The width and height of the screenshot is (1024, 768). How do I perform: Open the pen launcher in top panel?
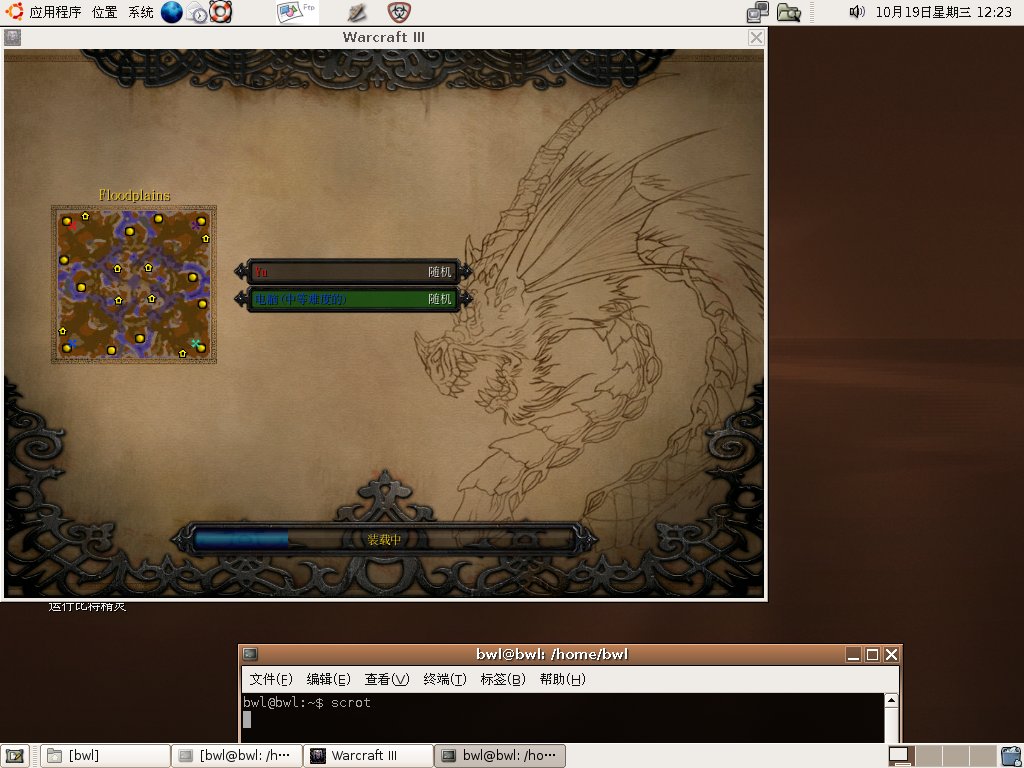(x=357, y=12)
